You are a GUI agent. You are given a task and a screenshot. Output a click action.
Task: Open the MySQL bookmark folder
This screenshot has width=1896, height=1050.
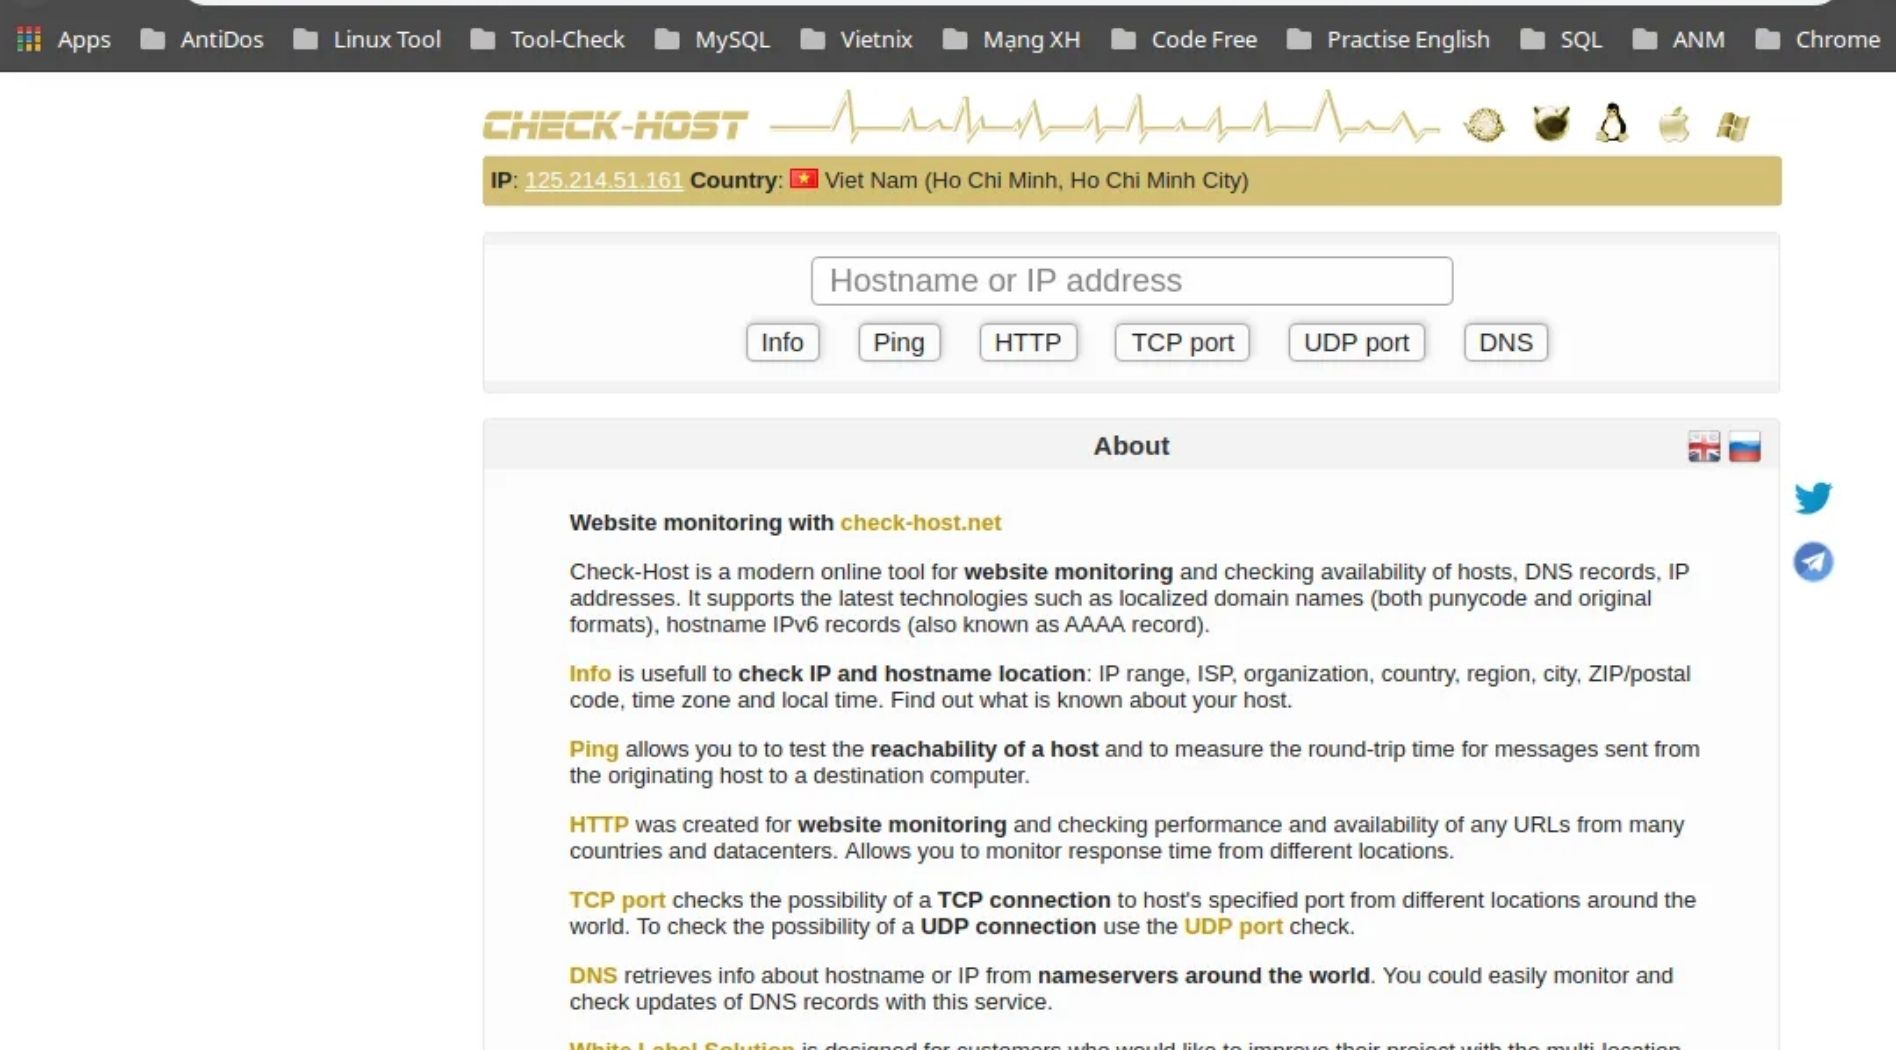[712, 39]
